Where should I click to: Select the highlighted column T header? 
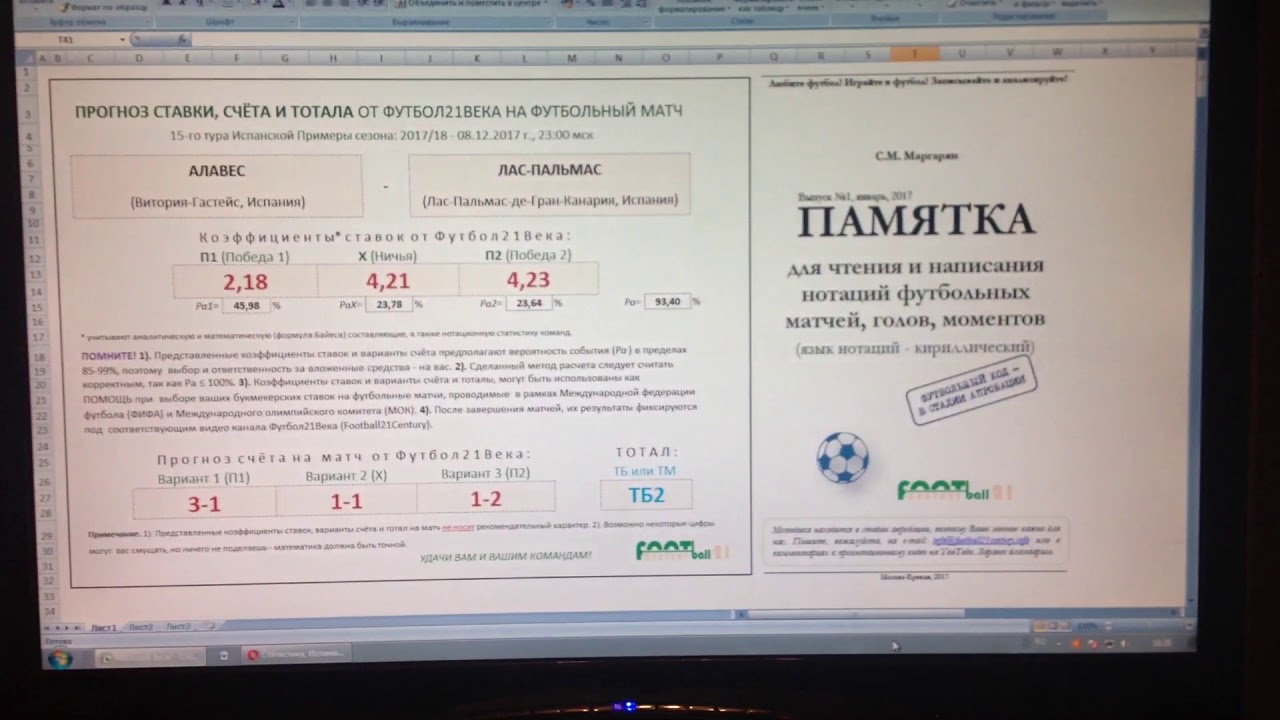click(x=913, y=53)
